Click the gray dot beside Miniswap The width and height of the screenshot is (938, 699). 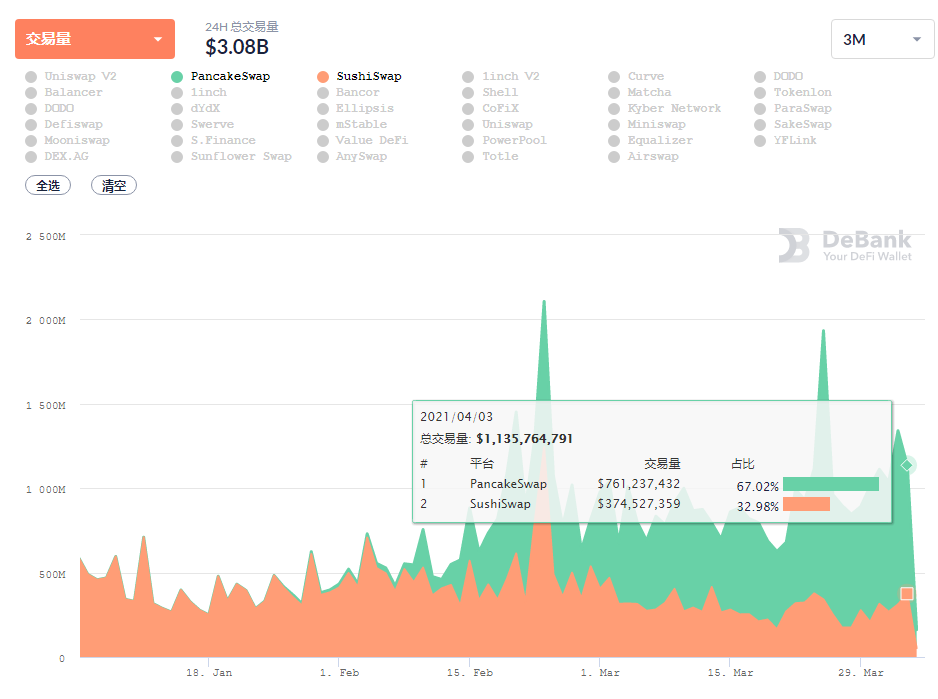coord(614,124)
